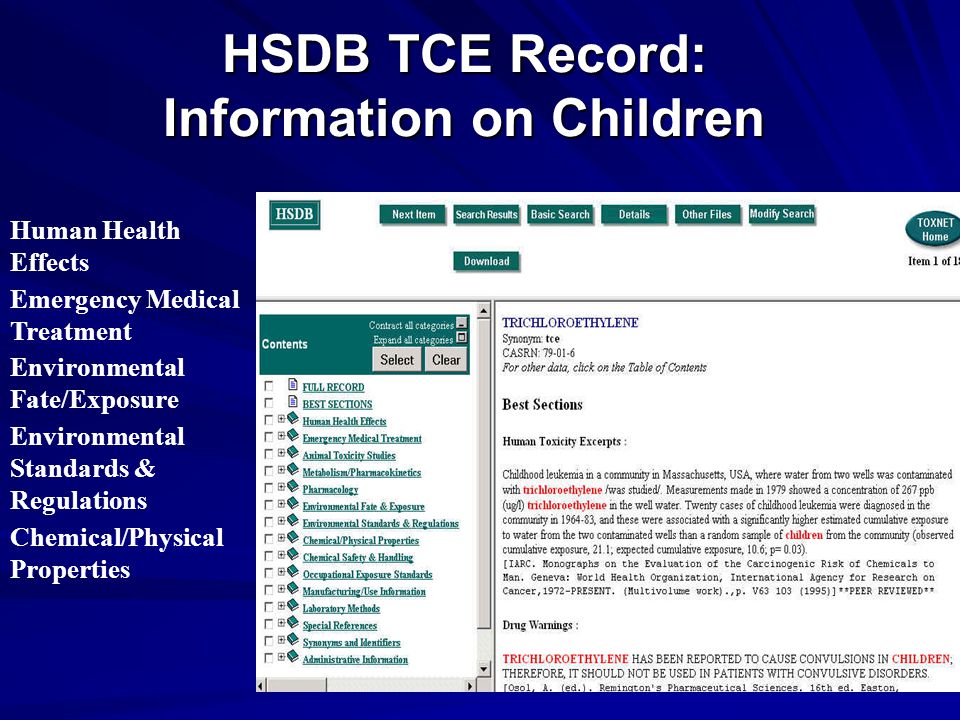
Task: Expand Human Health Effects tree node
Action: click(x=281, y=419)
